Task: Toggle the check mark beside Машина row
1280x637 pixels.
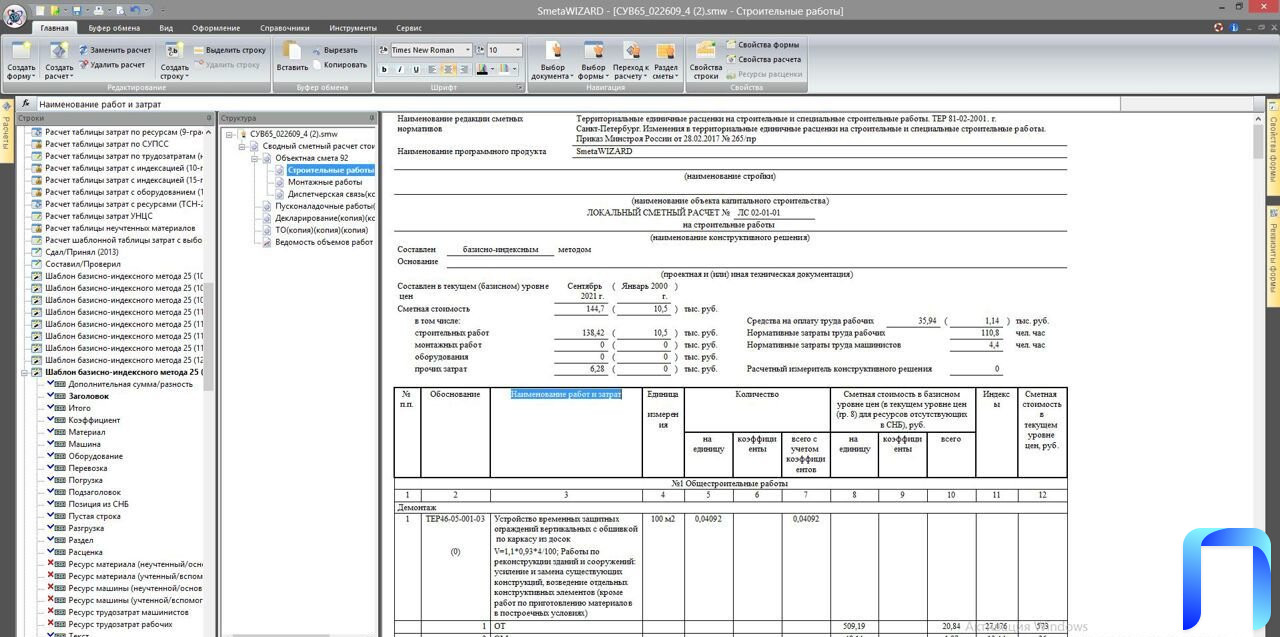Action: (x=50, y=443)
